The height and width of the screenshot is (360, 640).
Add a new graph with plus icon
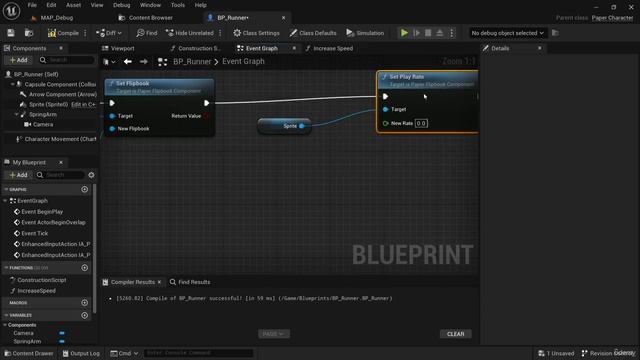pyautogui.click(x=84, y=189)
